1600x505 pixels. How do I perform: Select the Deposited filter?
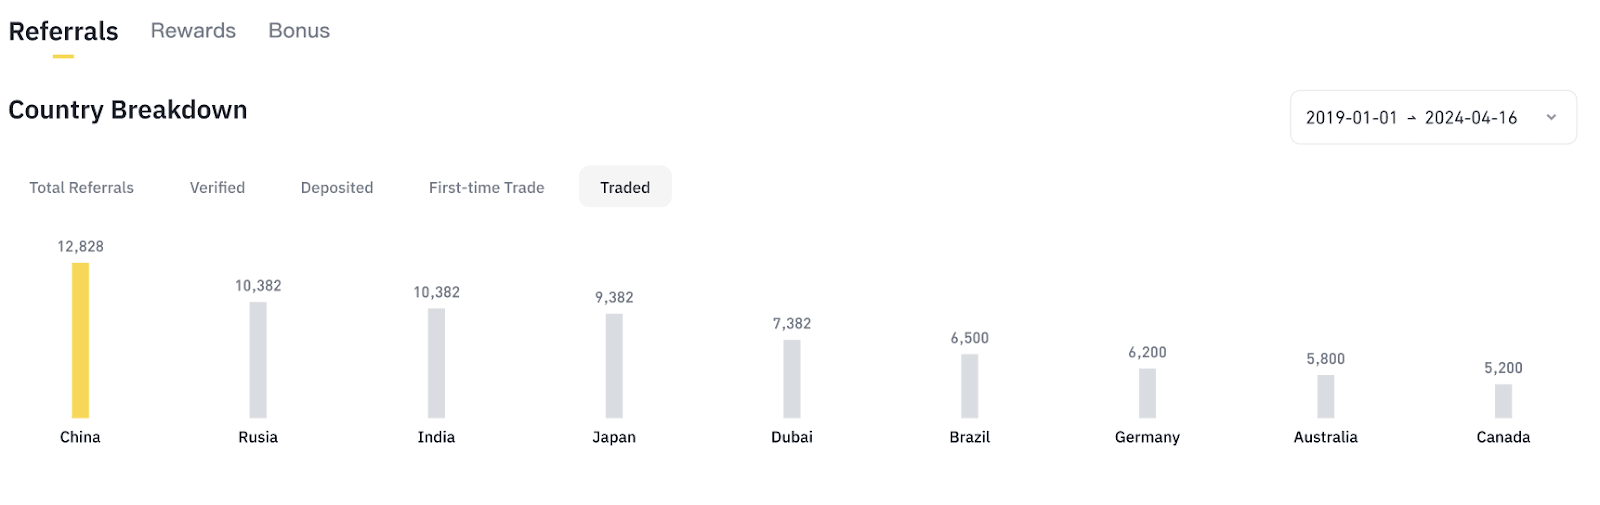point(337,187)
